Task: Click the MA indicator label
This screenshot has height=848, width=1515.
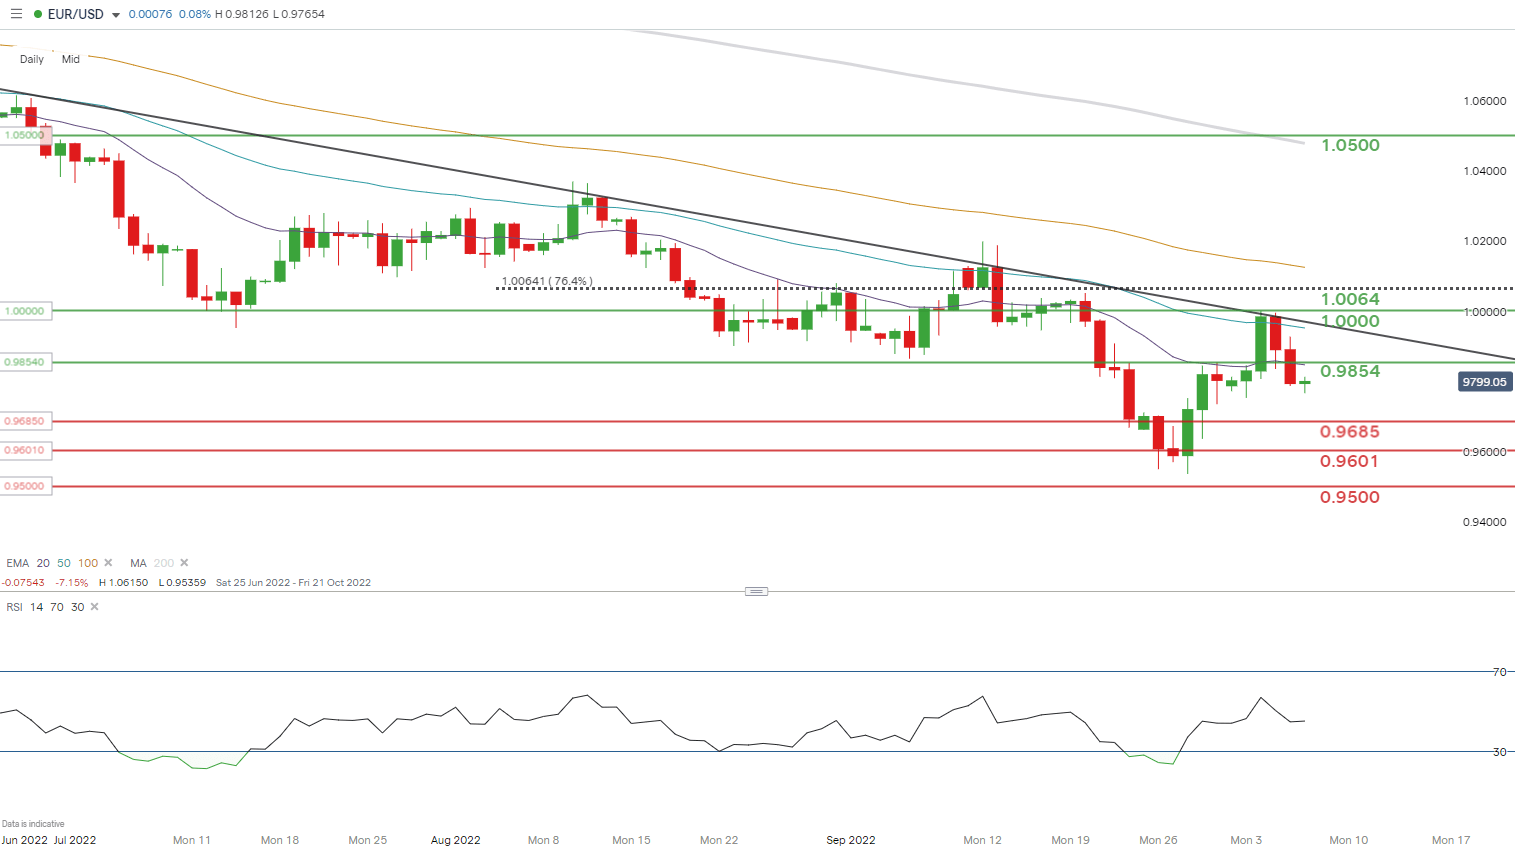Action: (138, 563)
